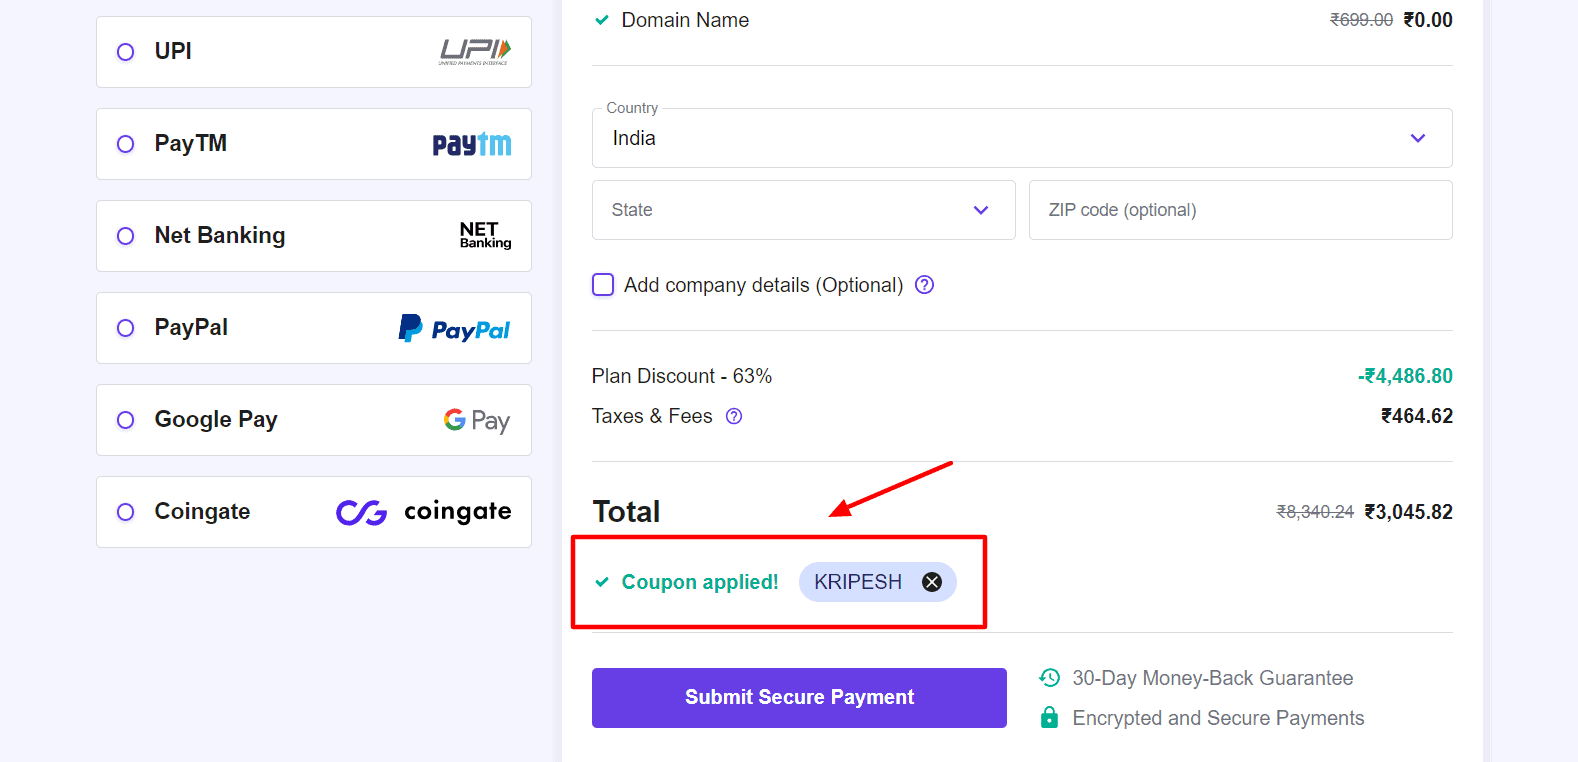Pick PayPal radio button

coord(126,328)
